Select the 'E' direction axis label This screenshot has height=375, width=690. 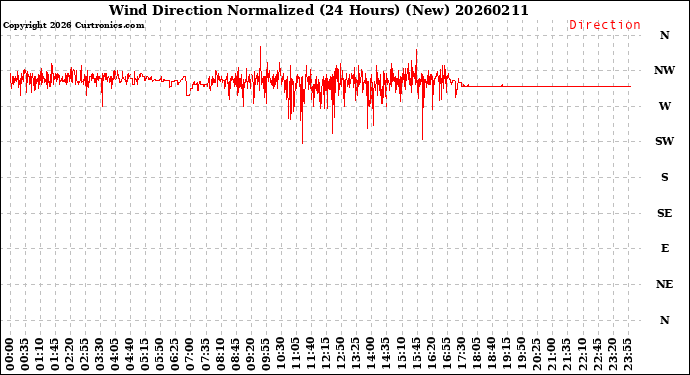click(664, 248)
